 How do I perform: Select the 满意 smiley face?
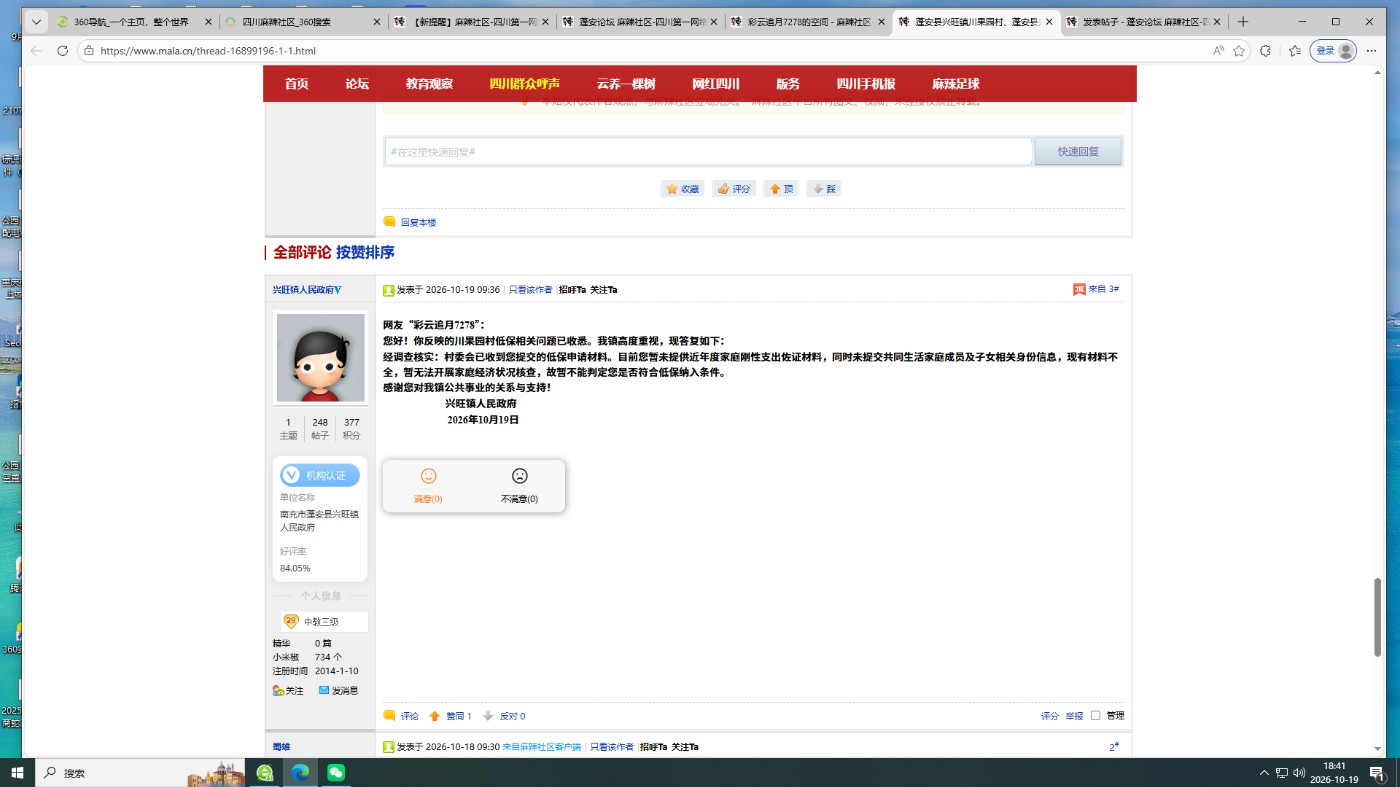pyautogui.click(x=428, y=476)
